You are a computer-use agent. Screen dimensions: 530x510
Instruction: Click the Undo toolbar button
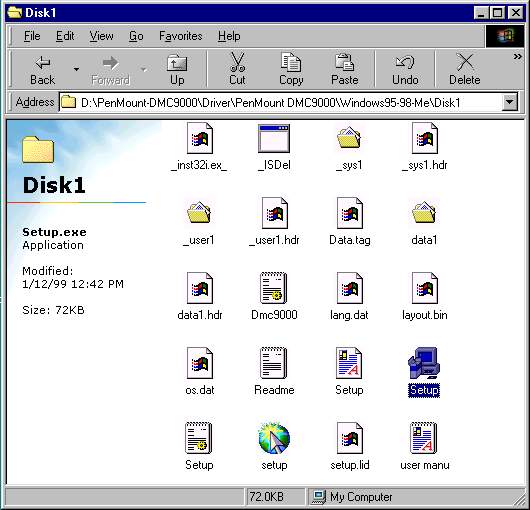405,69
